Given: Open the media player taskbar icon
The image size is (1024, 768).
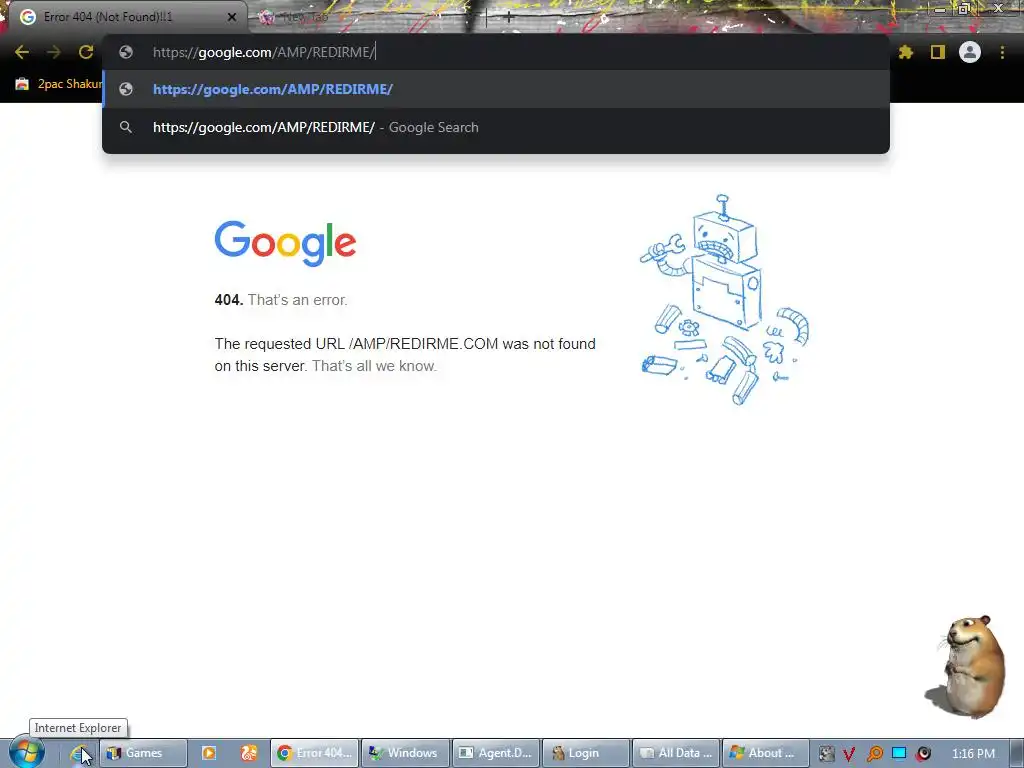Looking at the screenshot, I should (209, 753).
